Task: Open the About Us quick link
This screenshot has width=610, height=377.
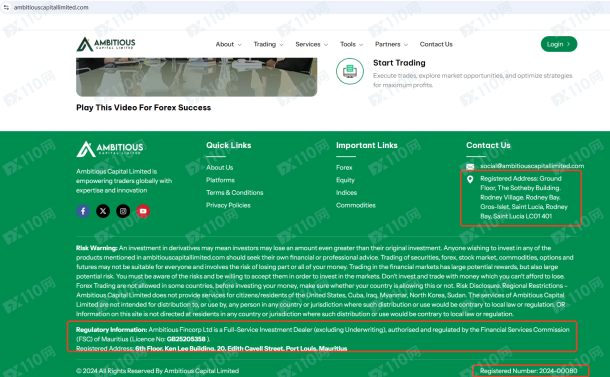Action: coord(219,167)
